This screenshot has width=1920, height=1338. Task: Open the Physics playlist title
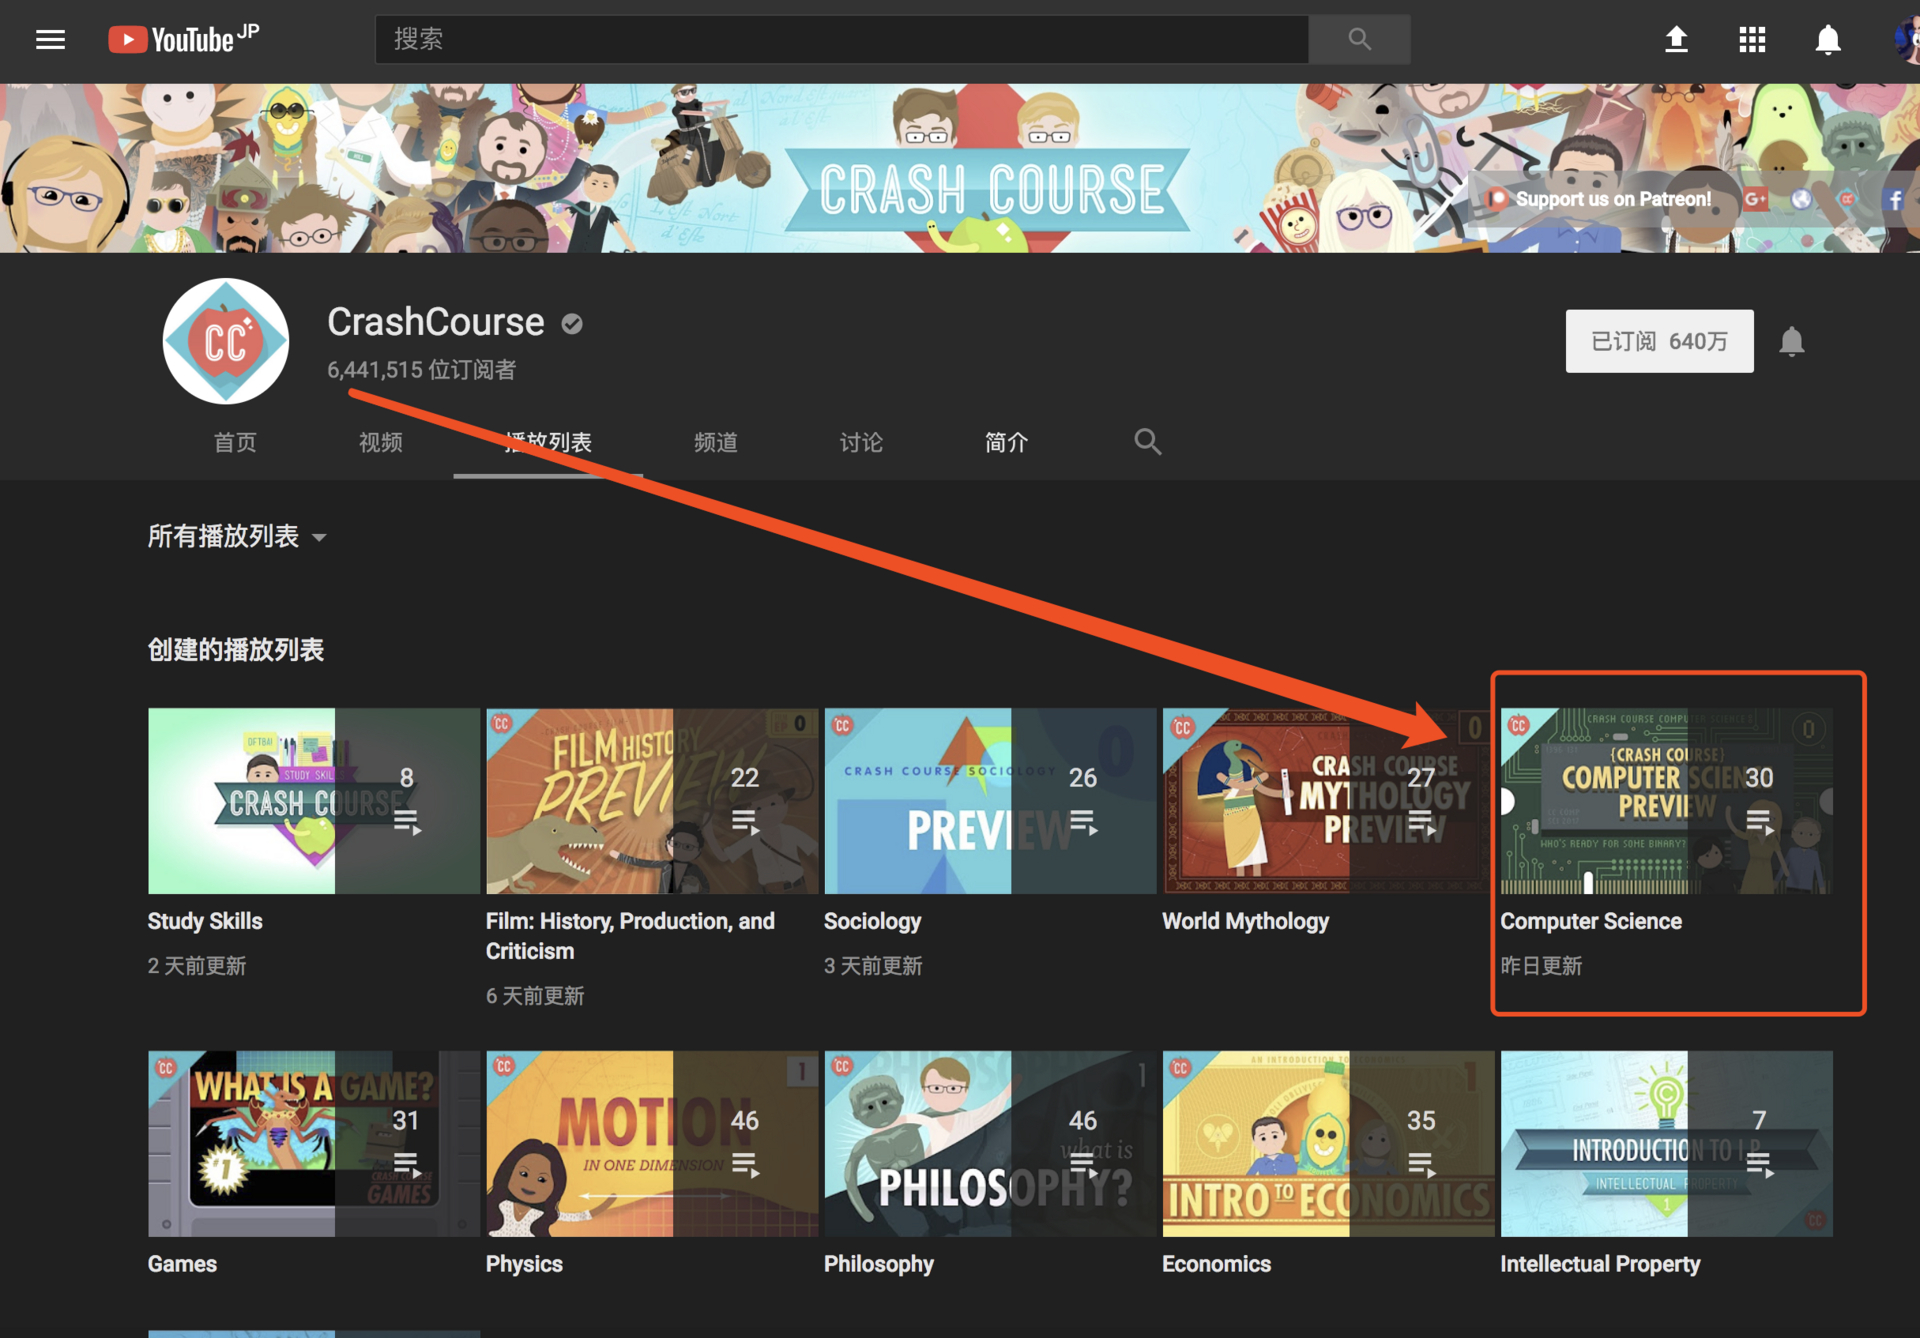pyautogui.click(x=524, y=1264)
